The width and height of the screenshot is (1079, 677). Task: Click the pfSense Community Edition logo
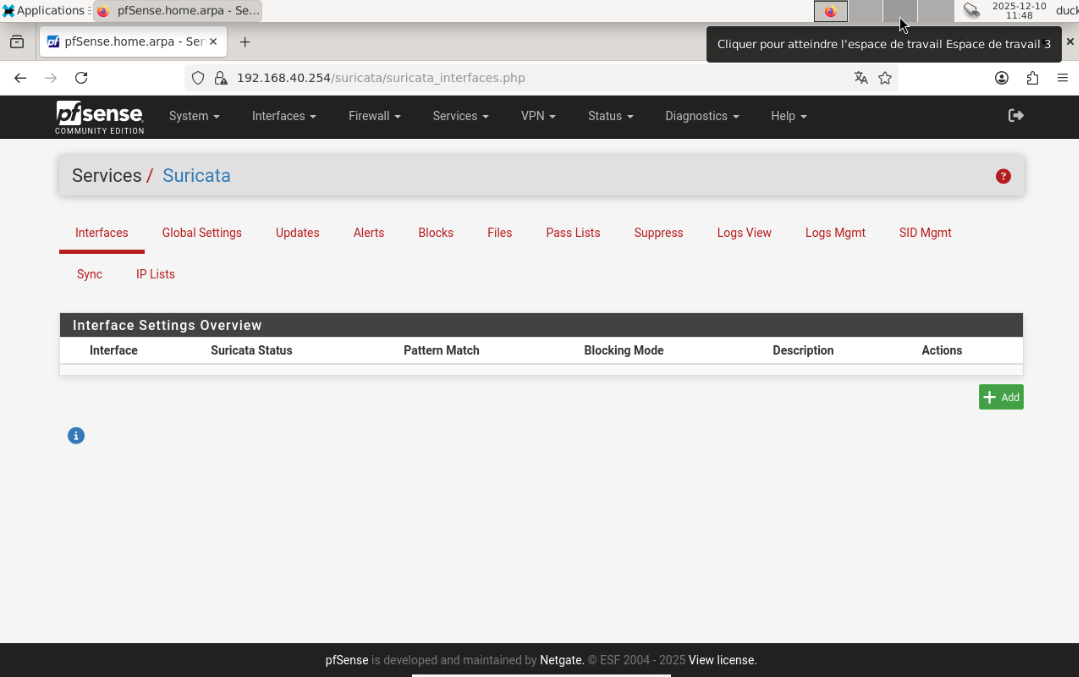click(x=99, y=117)
